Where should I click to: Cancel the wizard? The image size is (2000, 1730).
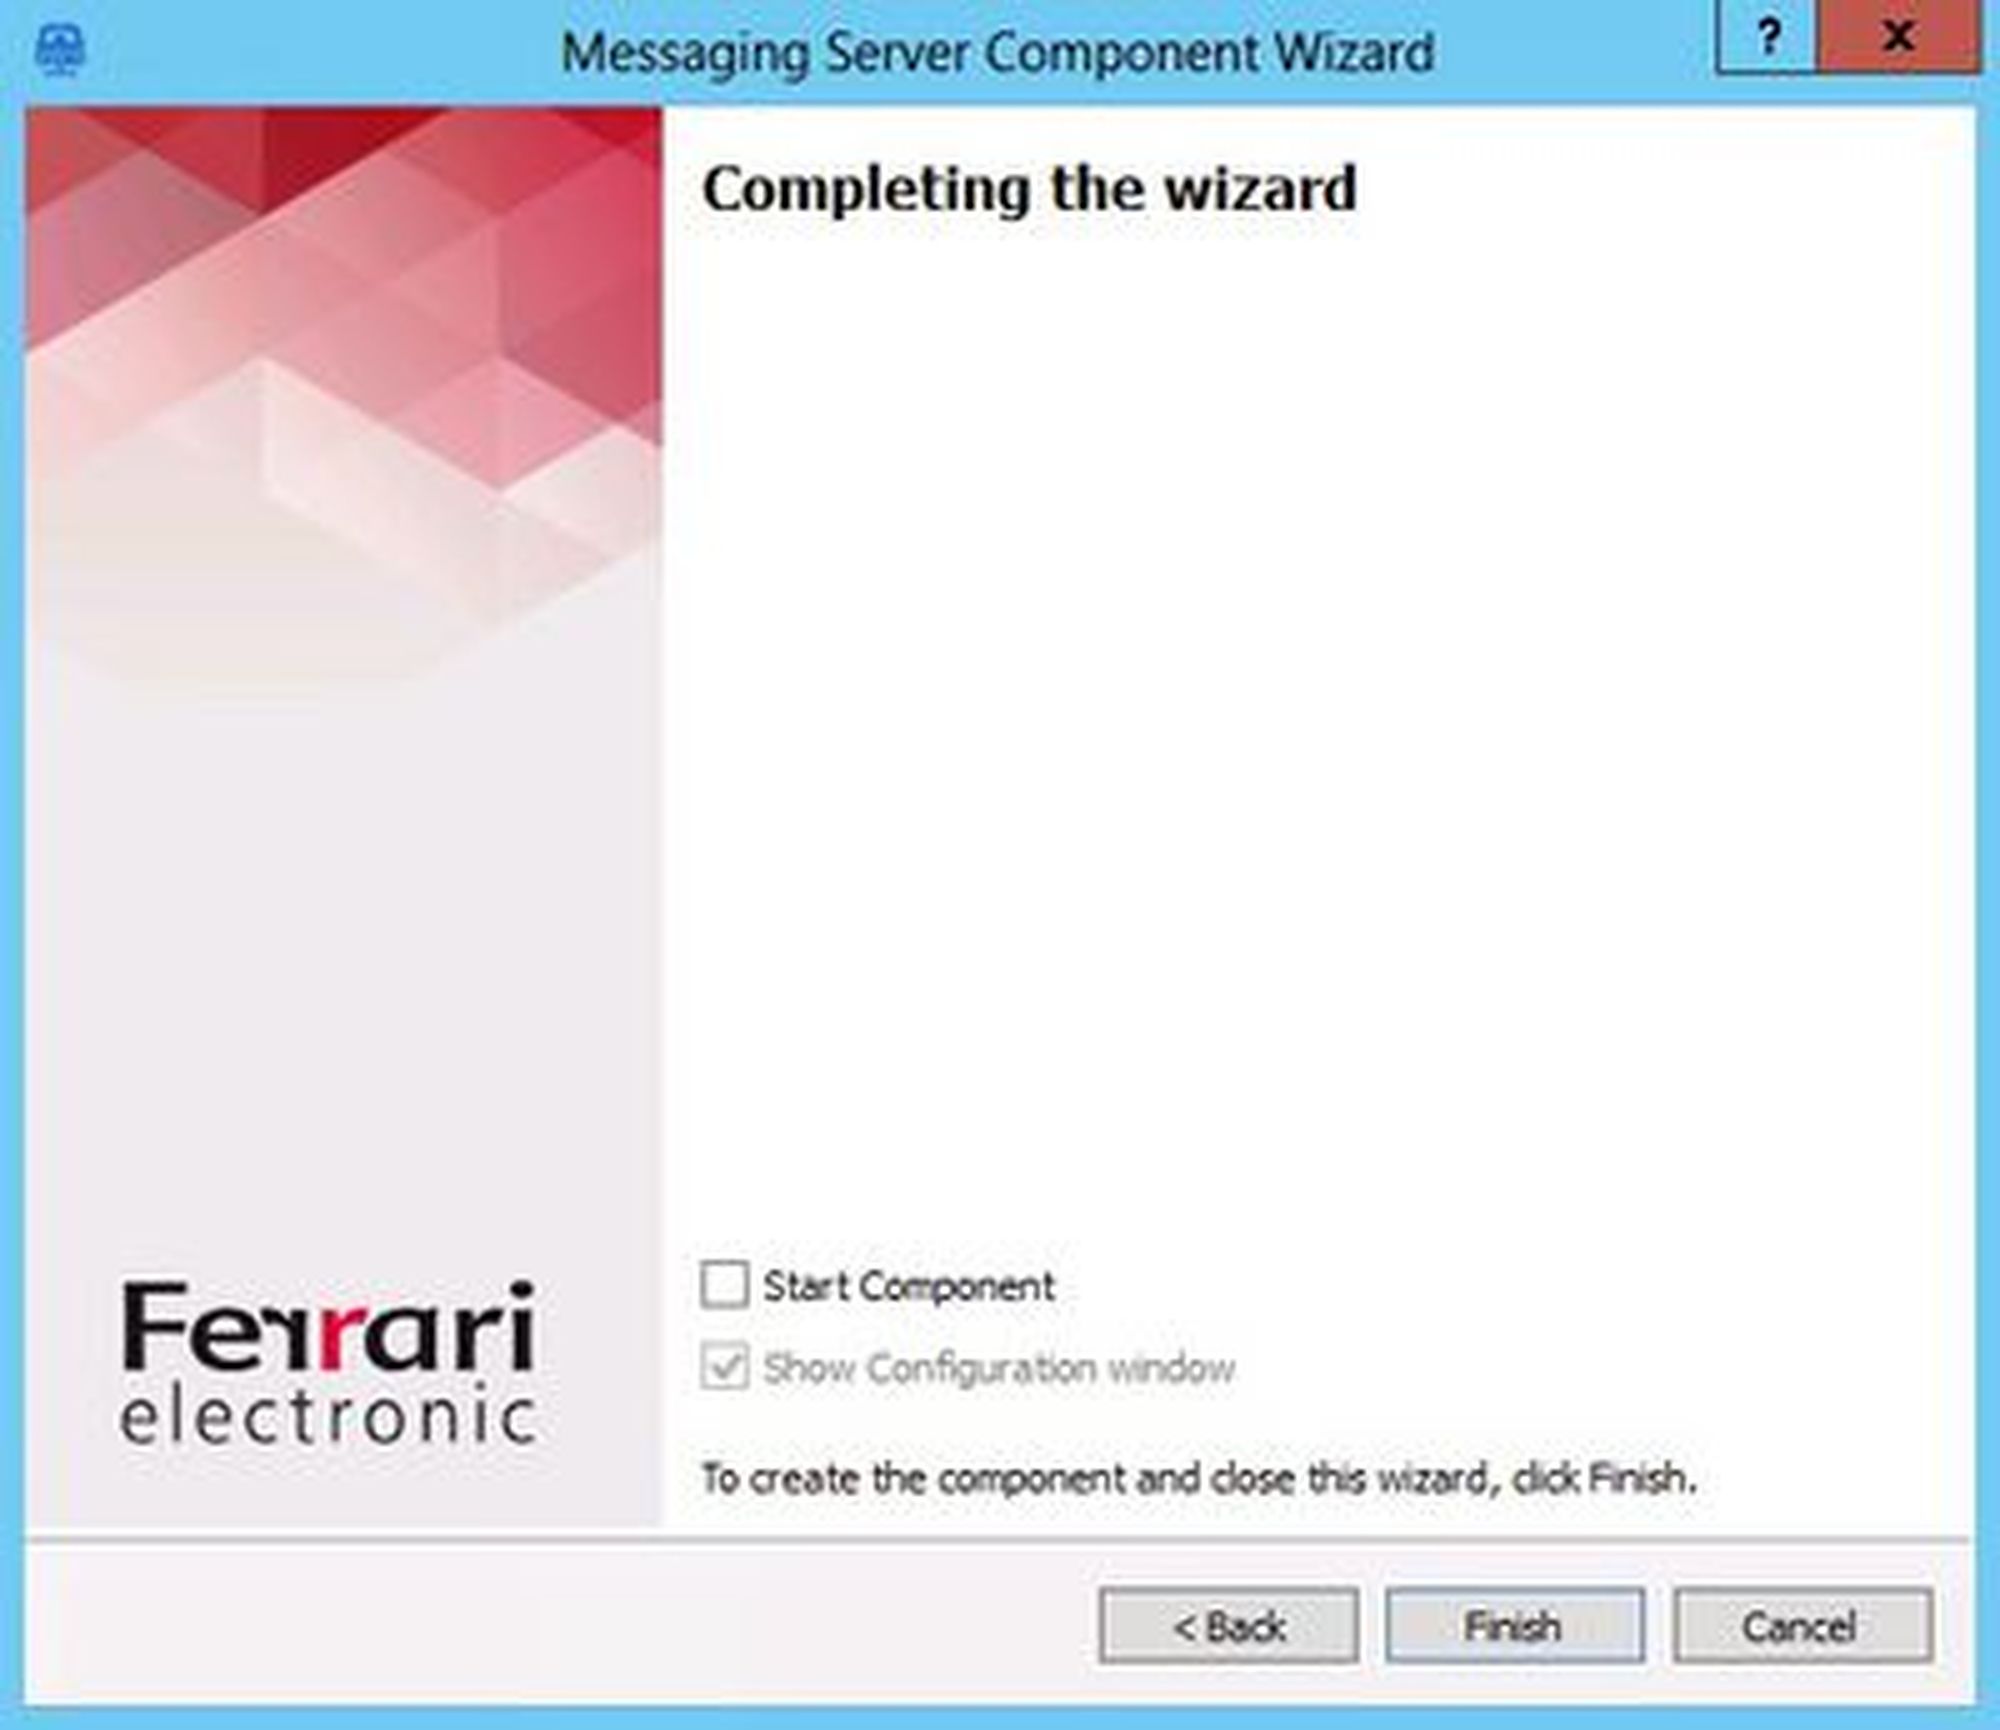click(1802, 1626)
